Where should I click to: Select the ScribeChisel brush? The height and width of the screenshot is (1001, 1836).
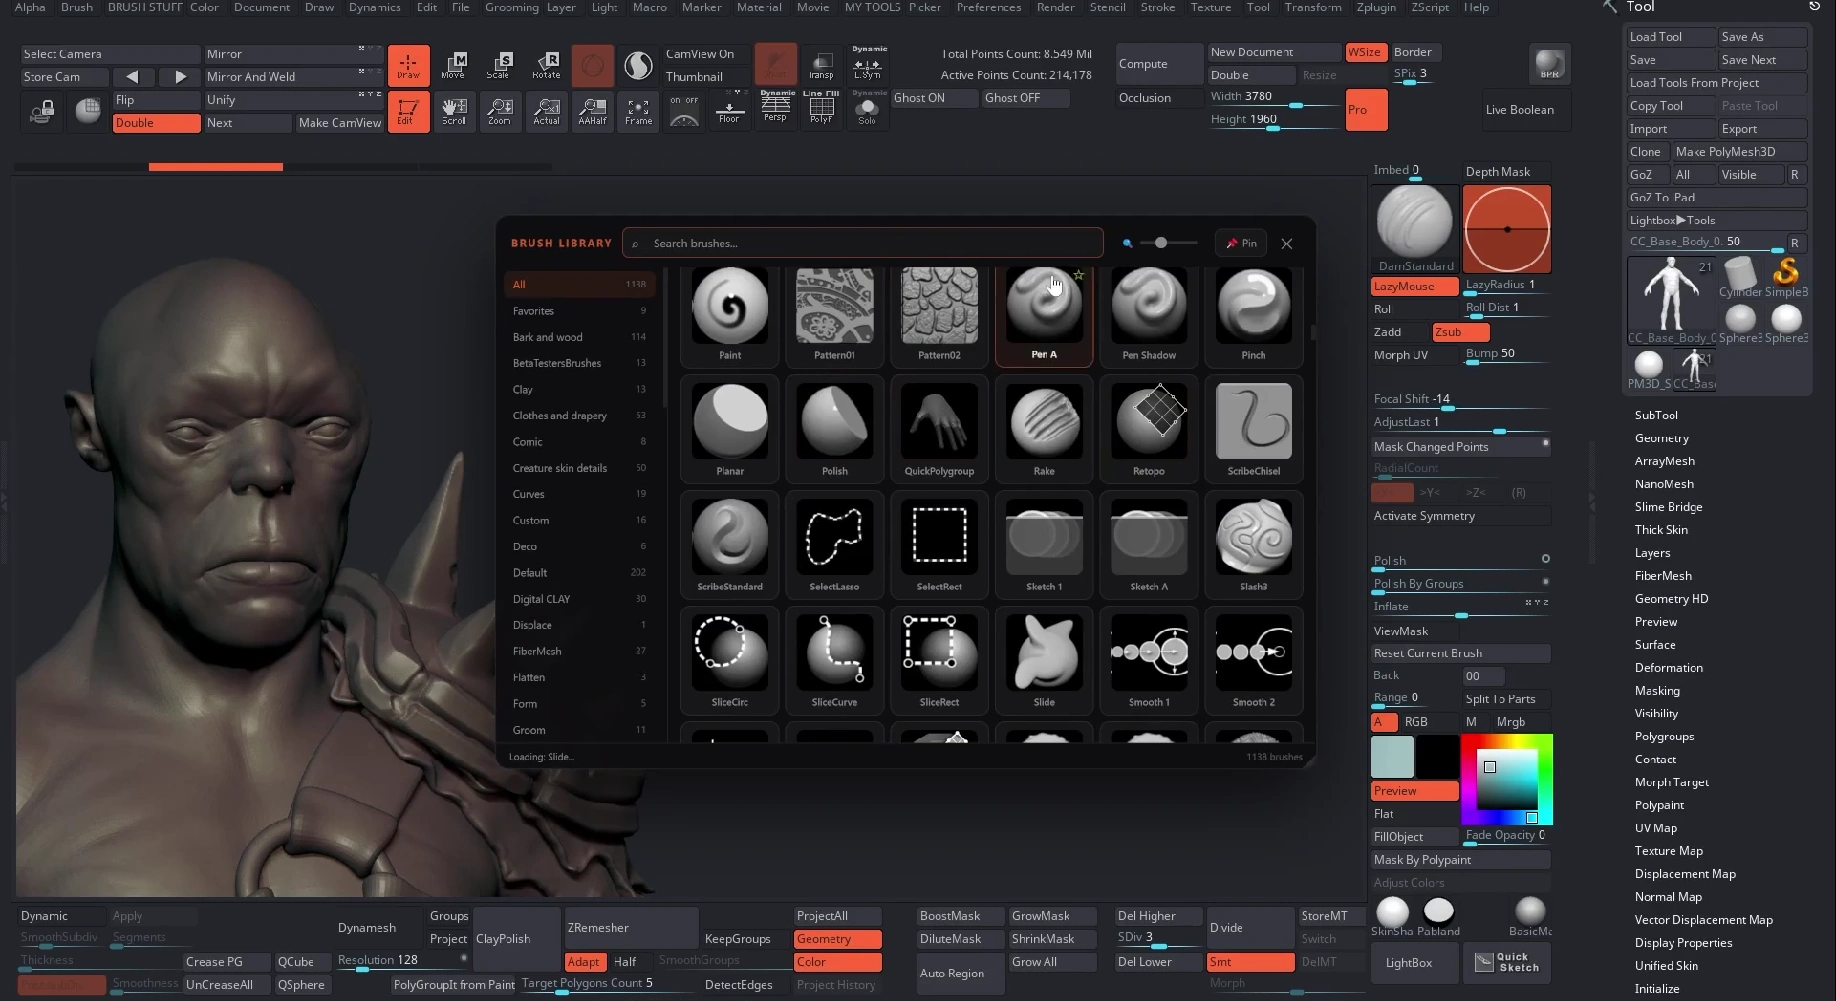tap(1253, 429)
